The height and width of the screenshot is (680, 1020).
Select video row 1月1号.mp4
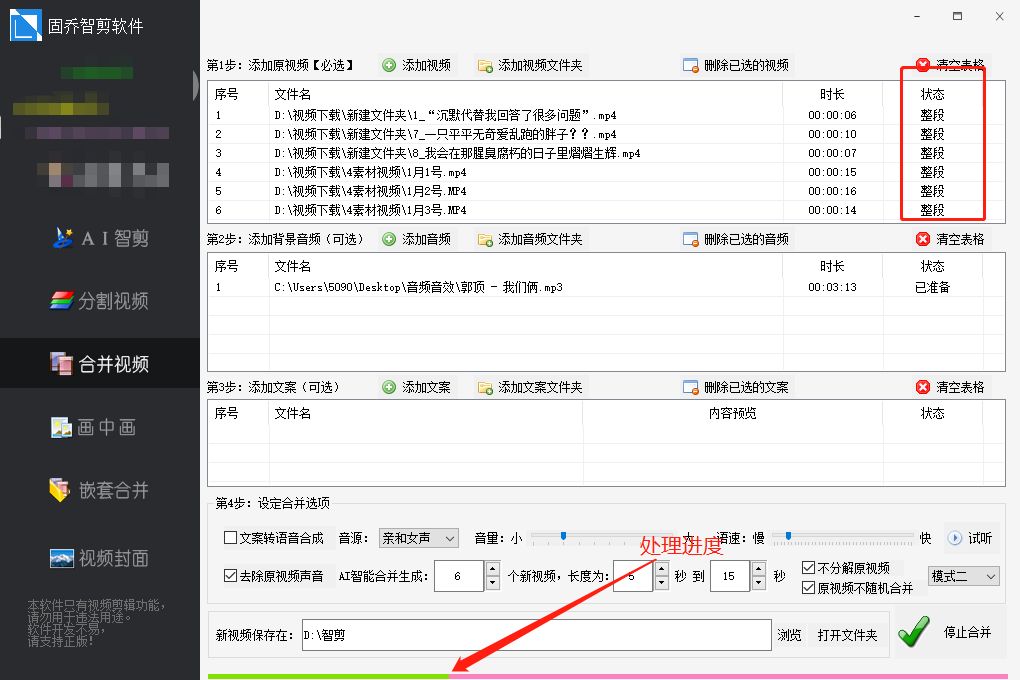(x=606, y=172)
